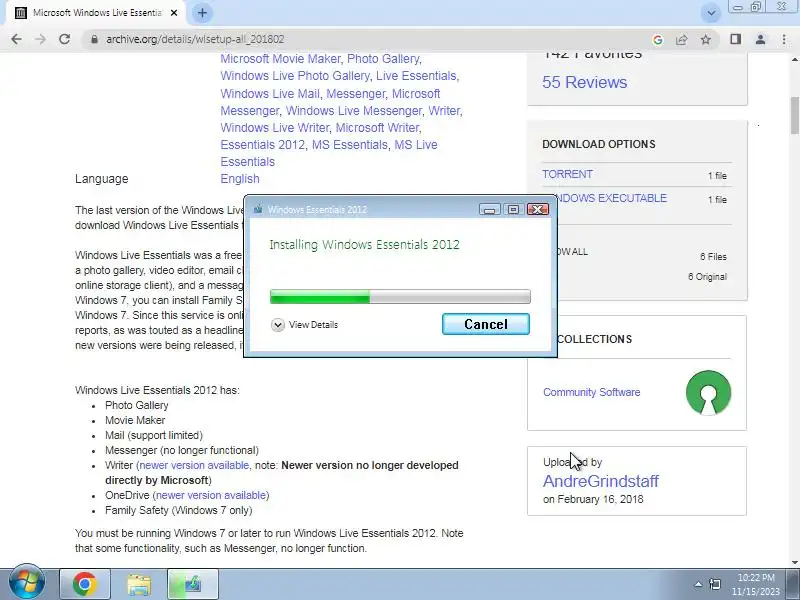This screenshot has height=600, width=800.
Task: Click the site lock icon in address bar
Action: tap(94, 39)
